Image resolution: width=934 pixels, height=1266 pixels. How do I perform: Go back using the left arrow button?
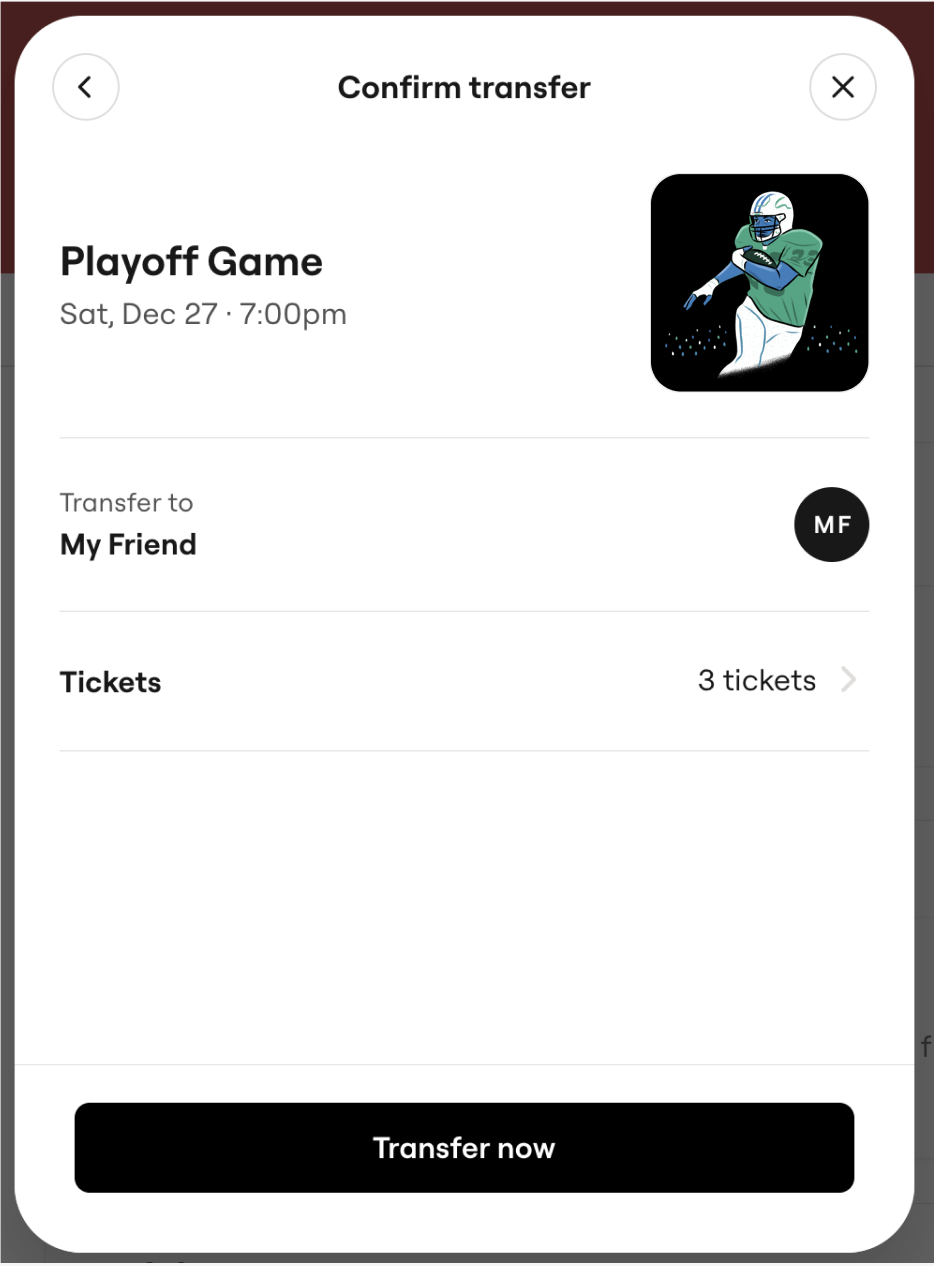point(85,87)
